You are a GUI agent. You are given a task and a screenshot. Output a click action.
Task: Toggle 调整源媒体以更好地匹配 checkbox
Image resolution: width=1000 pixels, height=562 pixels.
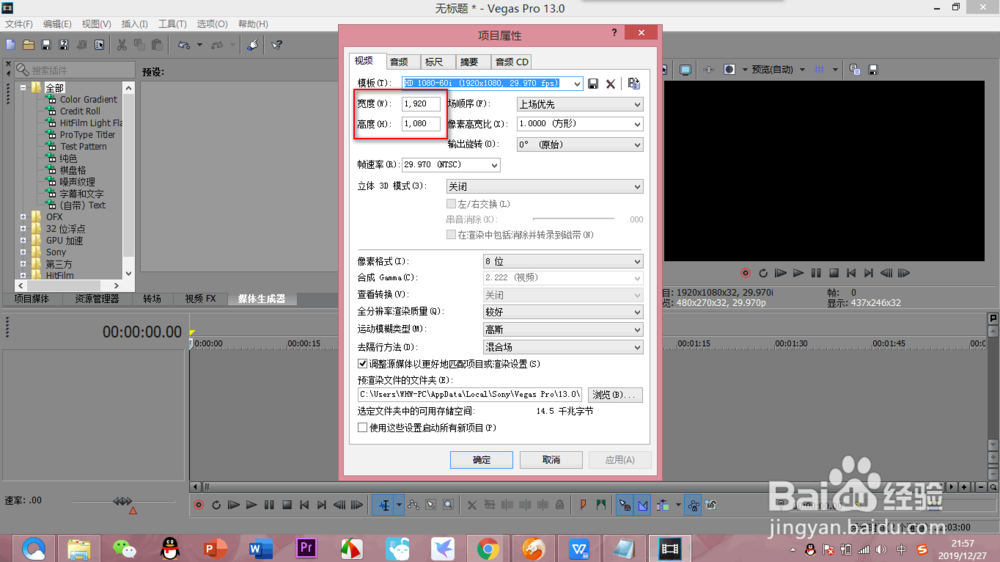[x=362, y=364]
